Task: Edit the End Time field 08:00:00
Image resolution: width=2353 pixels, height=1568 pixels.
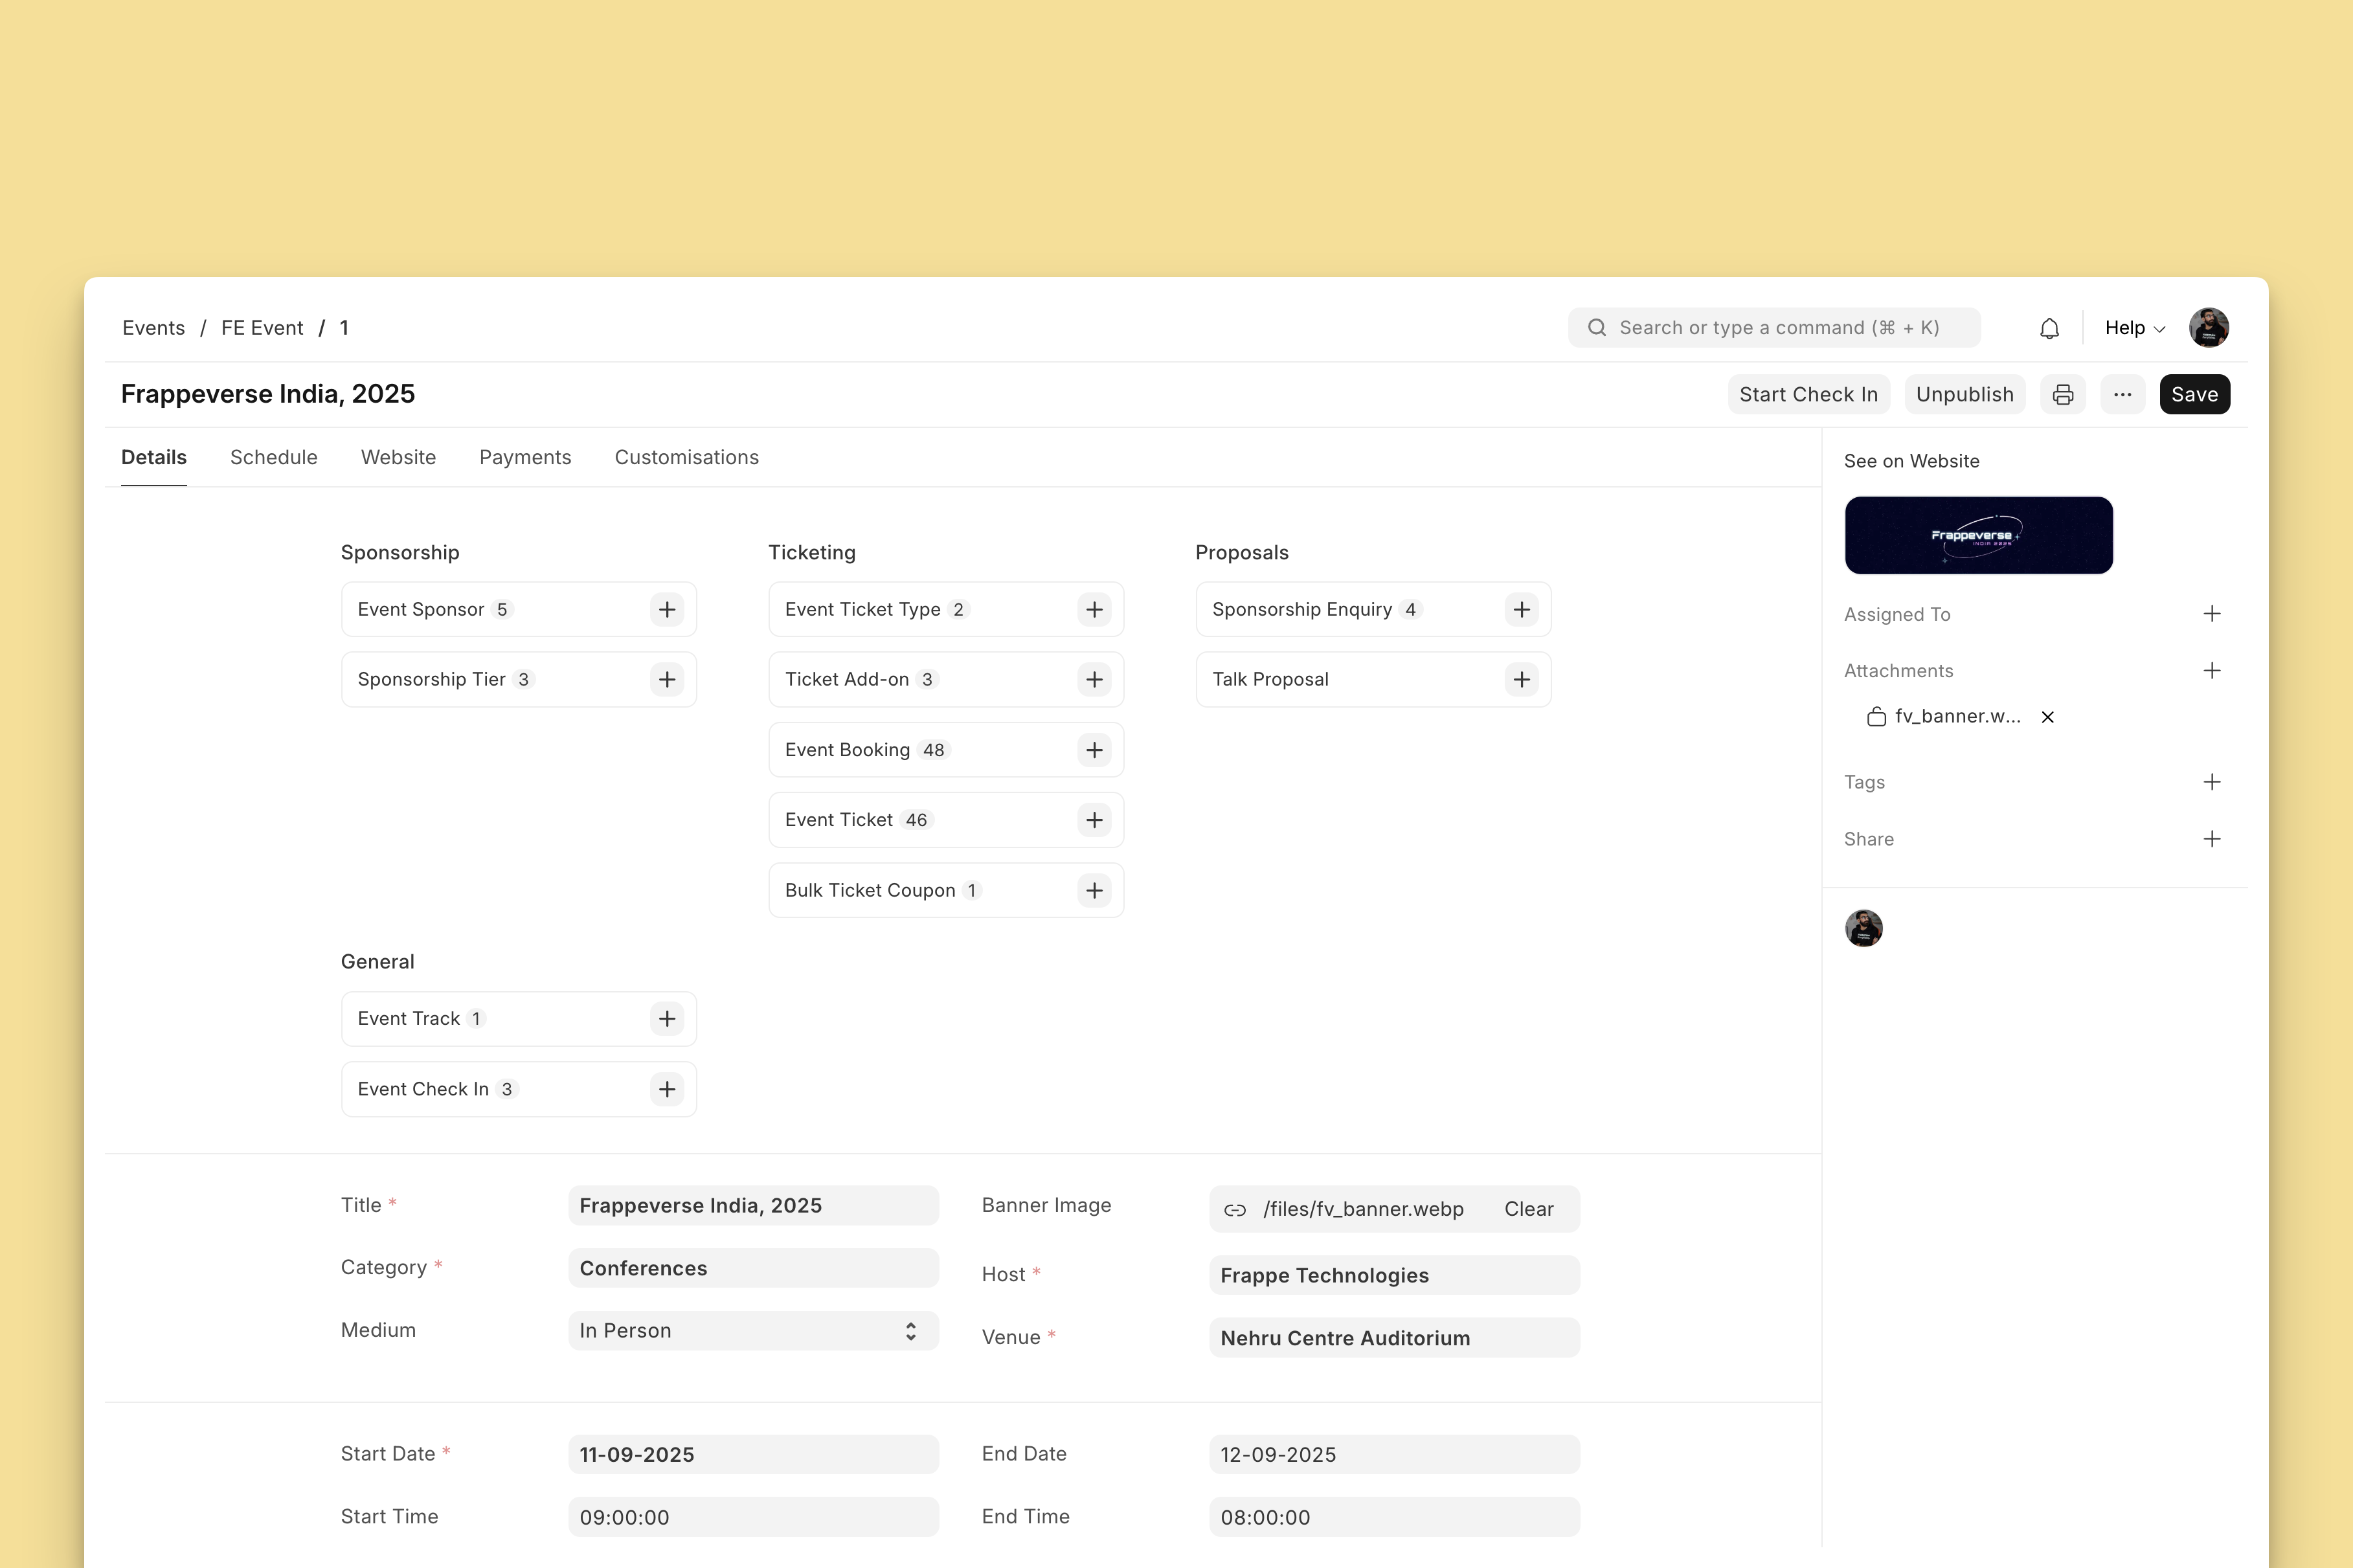Action: (1394, 1518)
